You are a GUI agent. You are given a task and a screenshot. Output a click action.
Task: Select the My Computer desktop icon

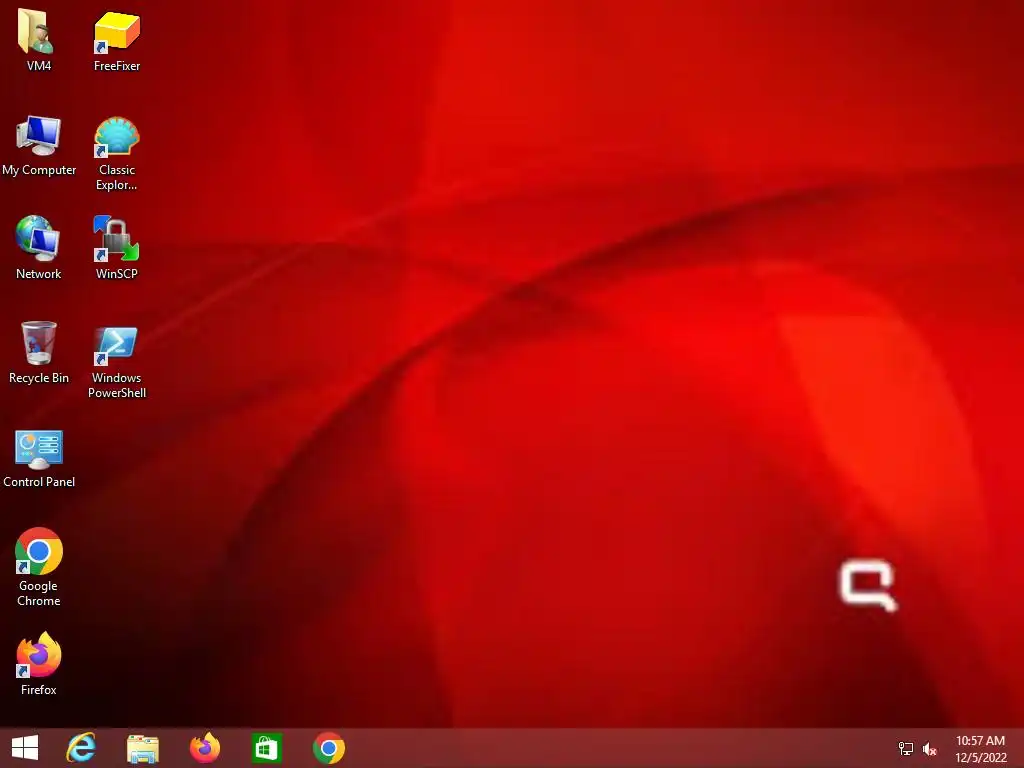(39, 136)
